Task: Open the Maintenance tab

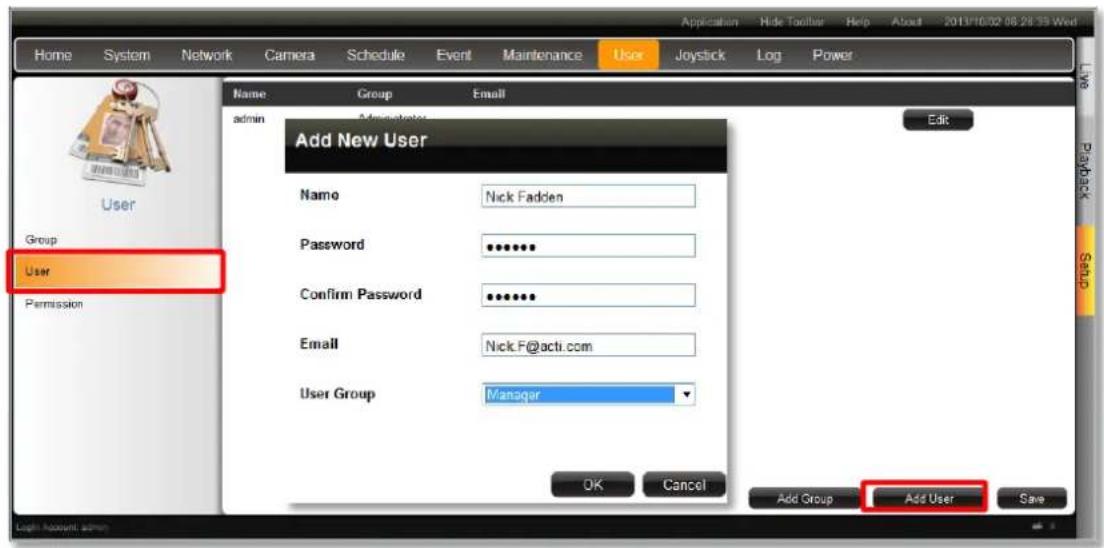Action: tap(542, 55)
